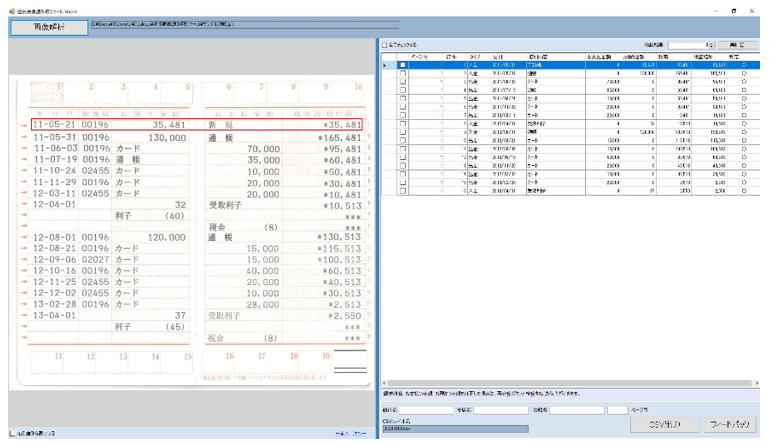
Task: Tick checkbox of the 2011/11/29 row
Action: pyautogui.click(x=403, y=106)
